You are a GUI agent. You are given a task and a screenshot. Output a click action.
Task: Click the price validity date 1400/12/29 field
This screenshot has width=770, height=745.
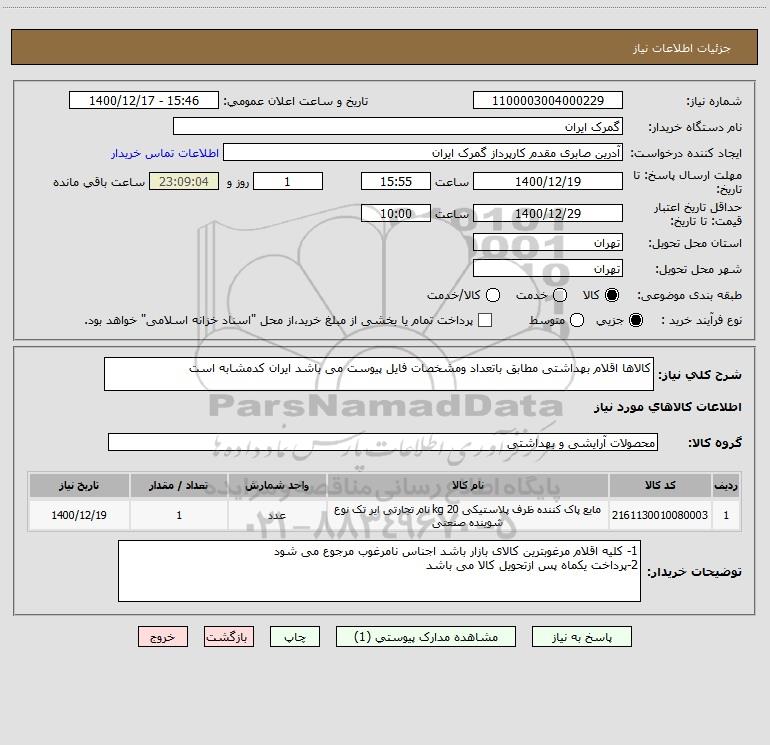pyautogui.click(x=548, y=214)
